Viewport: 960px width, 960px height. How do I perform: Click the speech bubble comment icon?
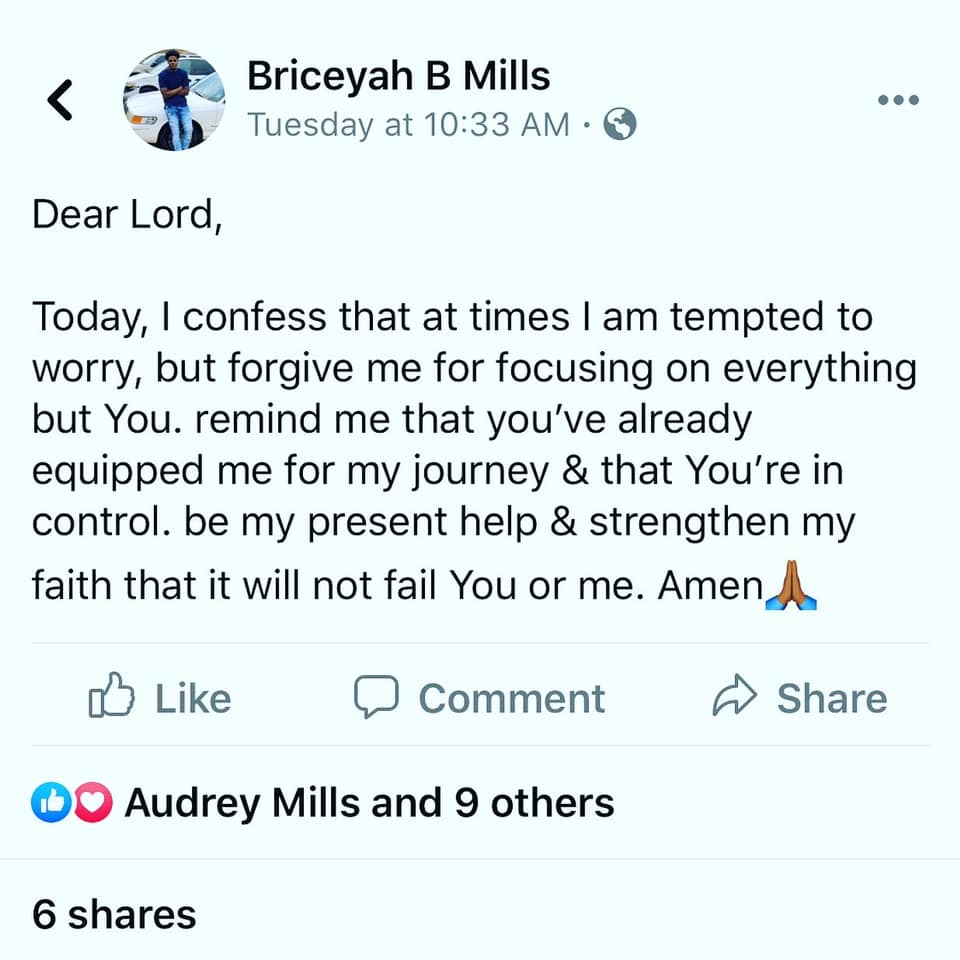point(377,696)
